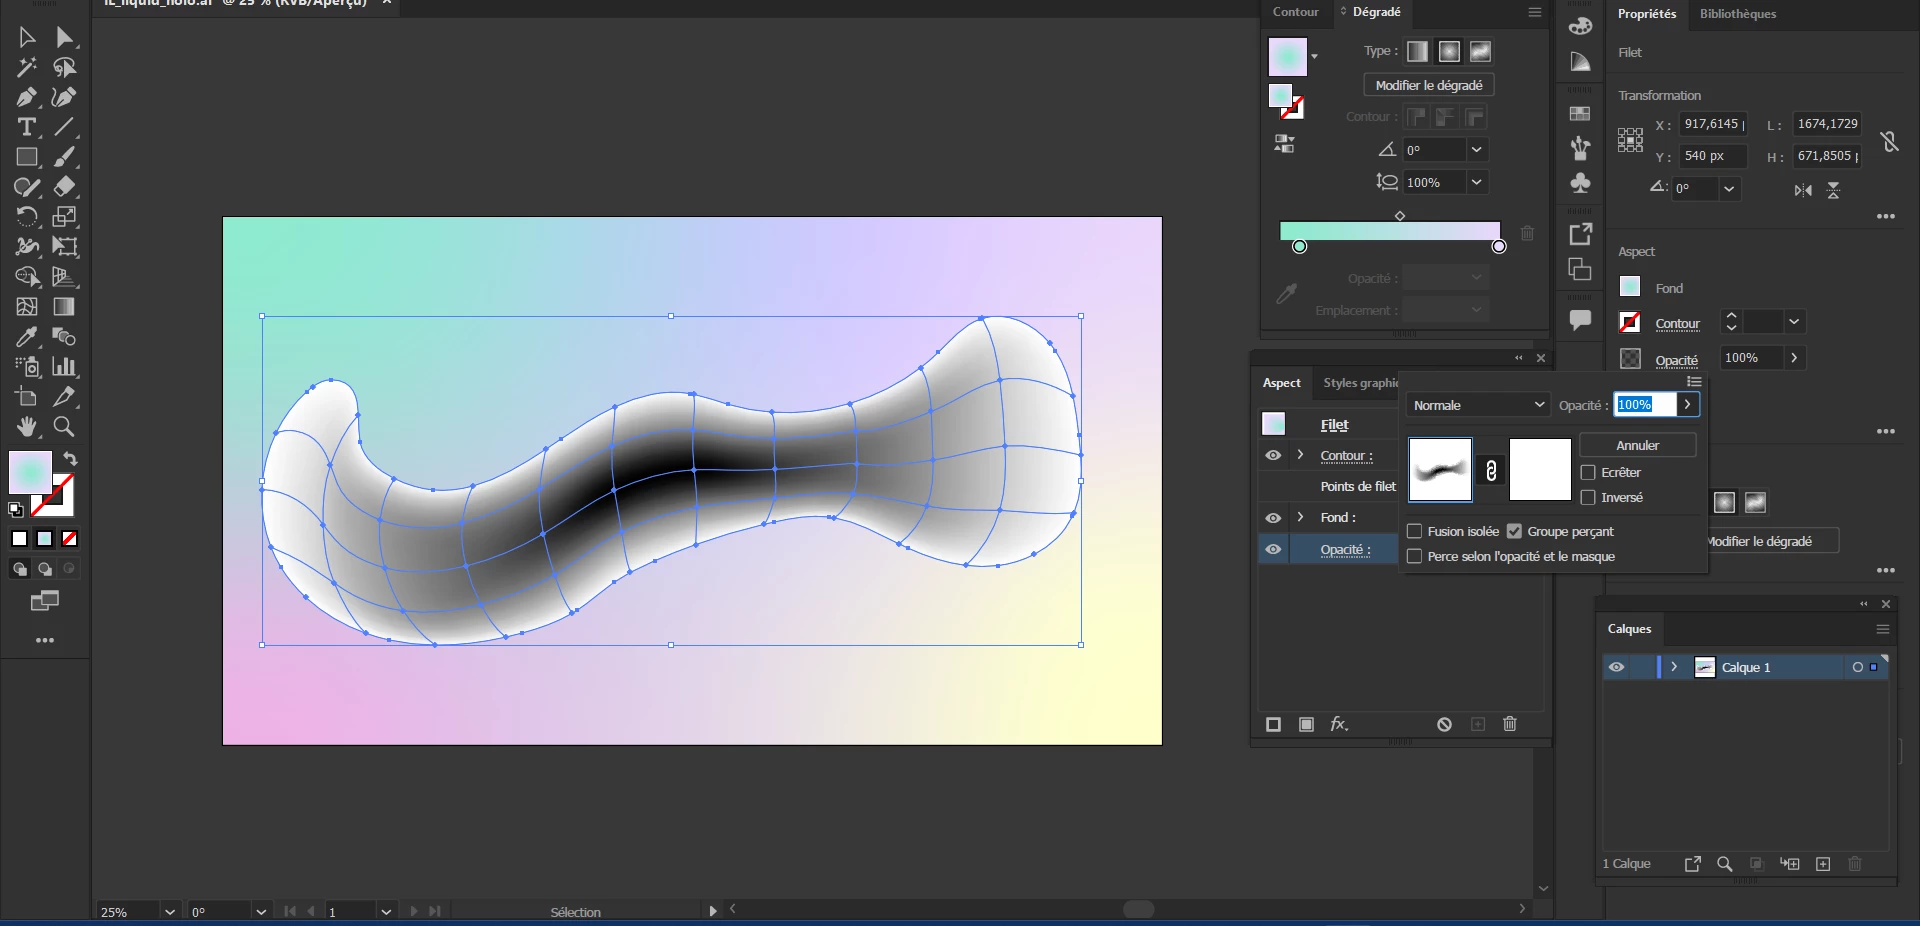The image size is (1920, 926).
Task: Open the gradient aspect ratio 100% dropdown
Action: 1476,182
